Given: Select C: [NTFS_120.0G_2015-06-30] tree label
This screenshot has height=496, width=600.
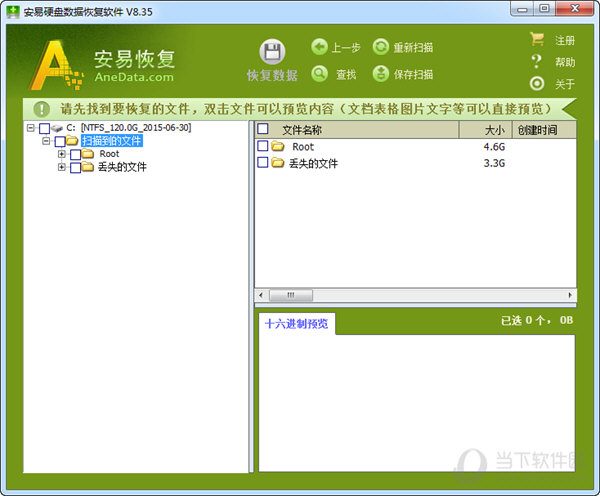Looking at the screenshot, I should point(129,127).
